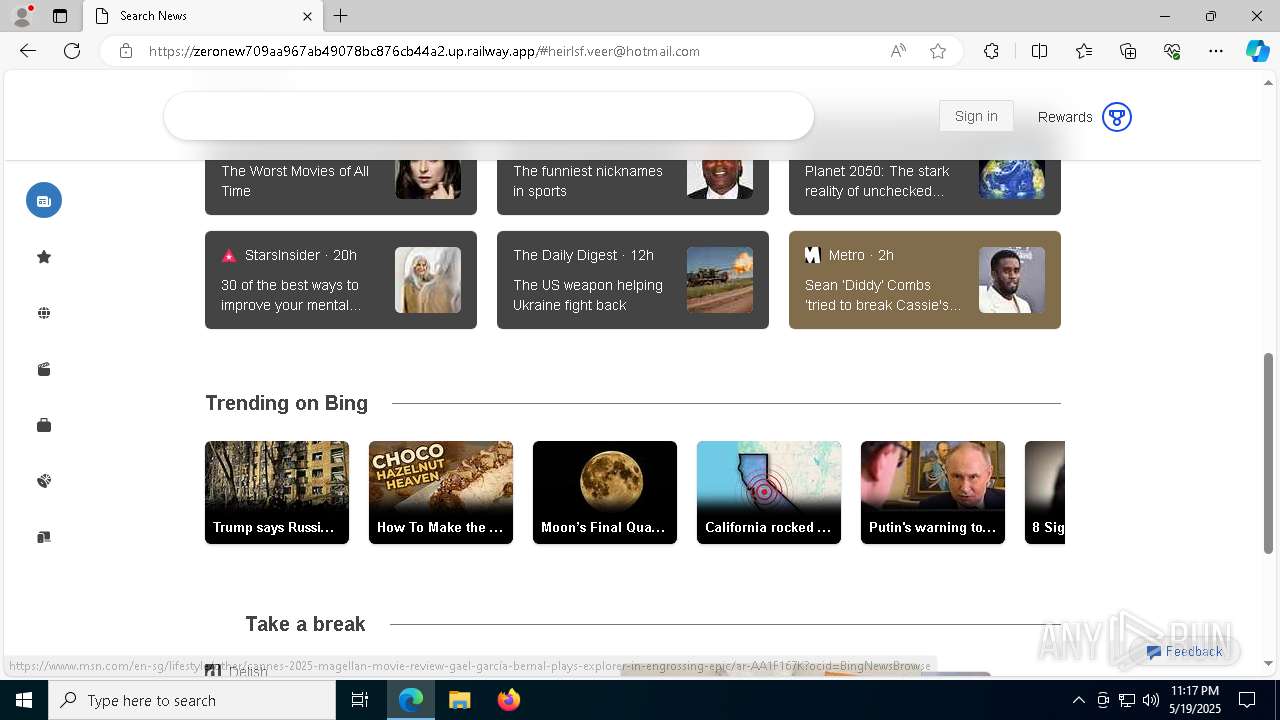Open the sports ball sidebar icon
Screen dimensions: 1280x720
coord(44,481)
